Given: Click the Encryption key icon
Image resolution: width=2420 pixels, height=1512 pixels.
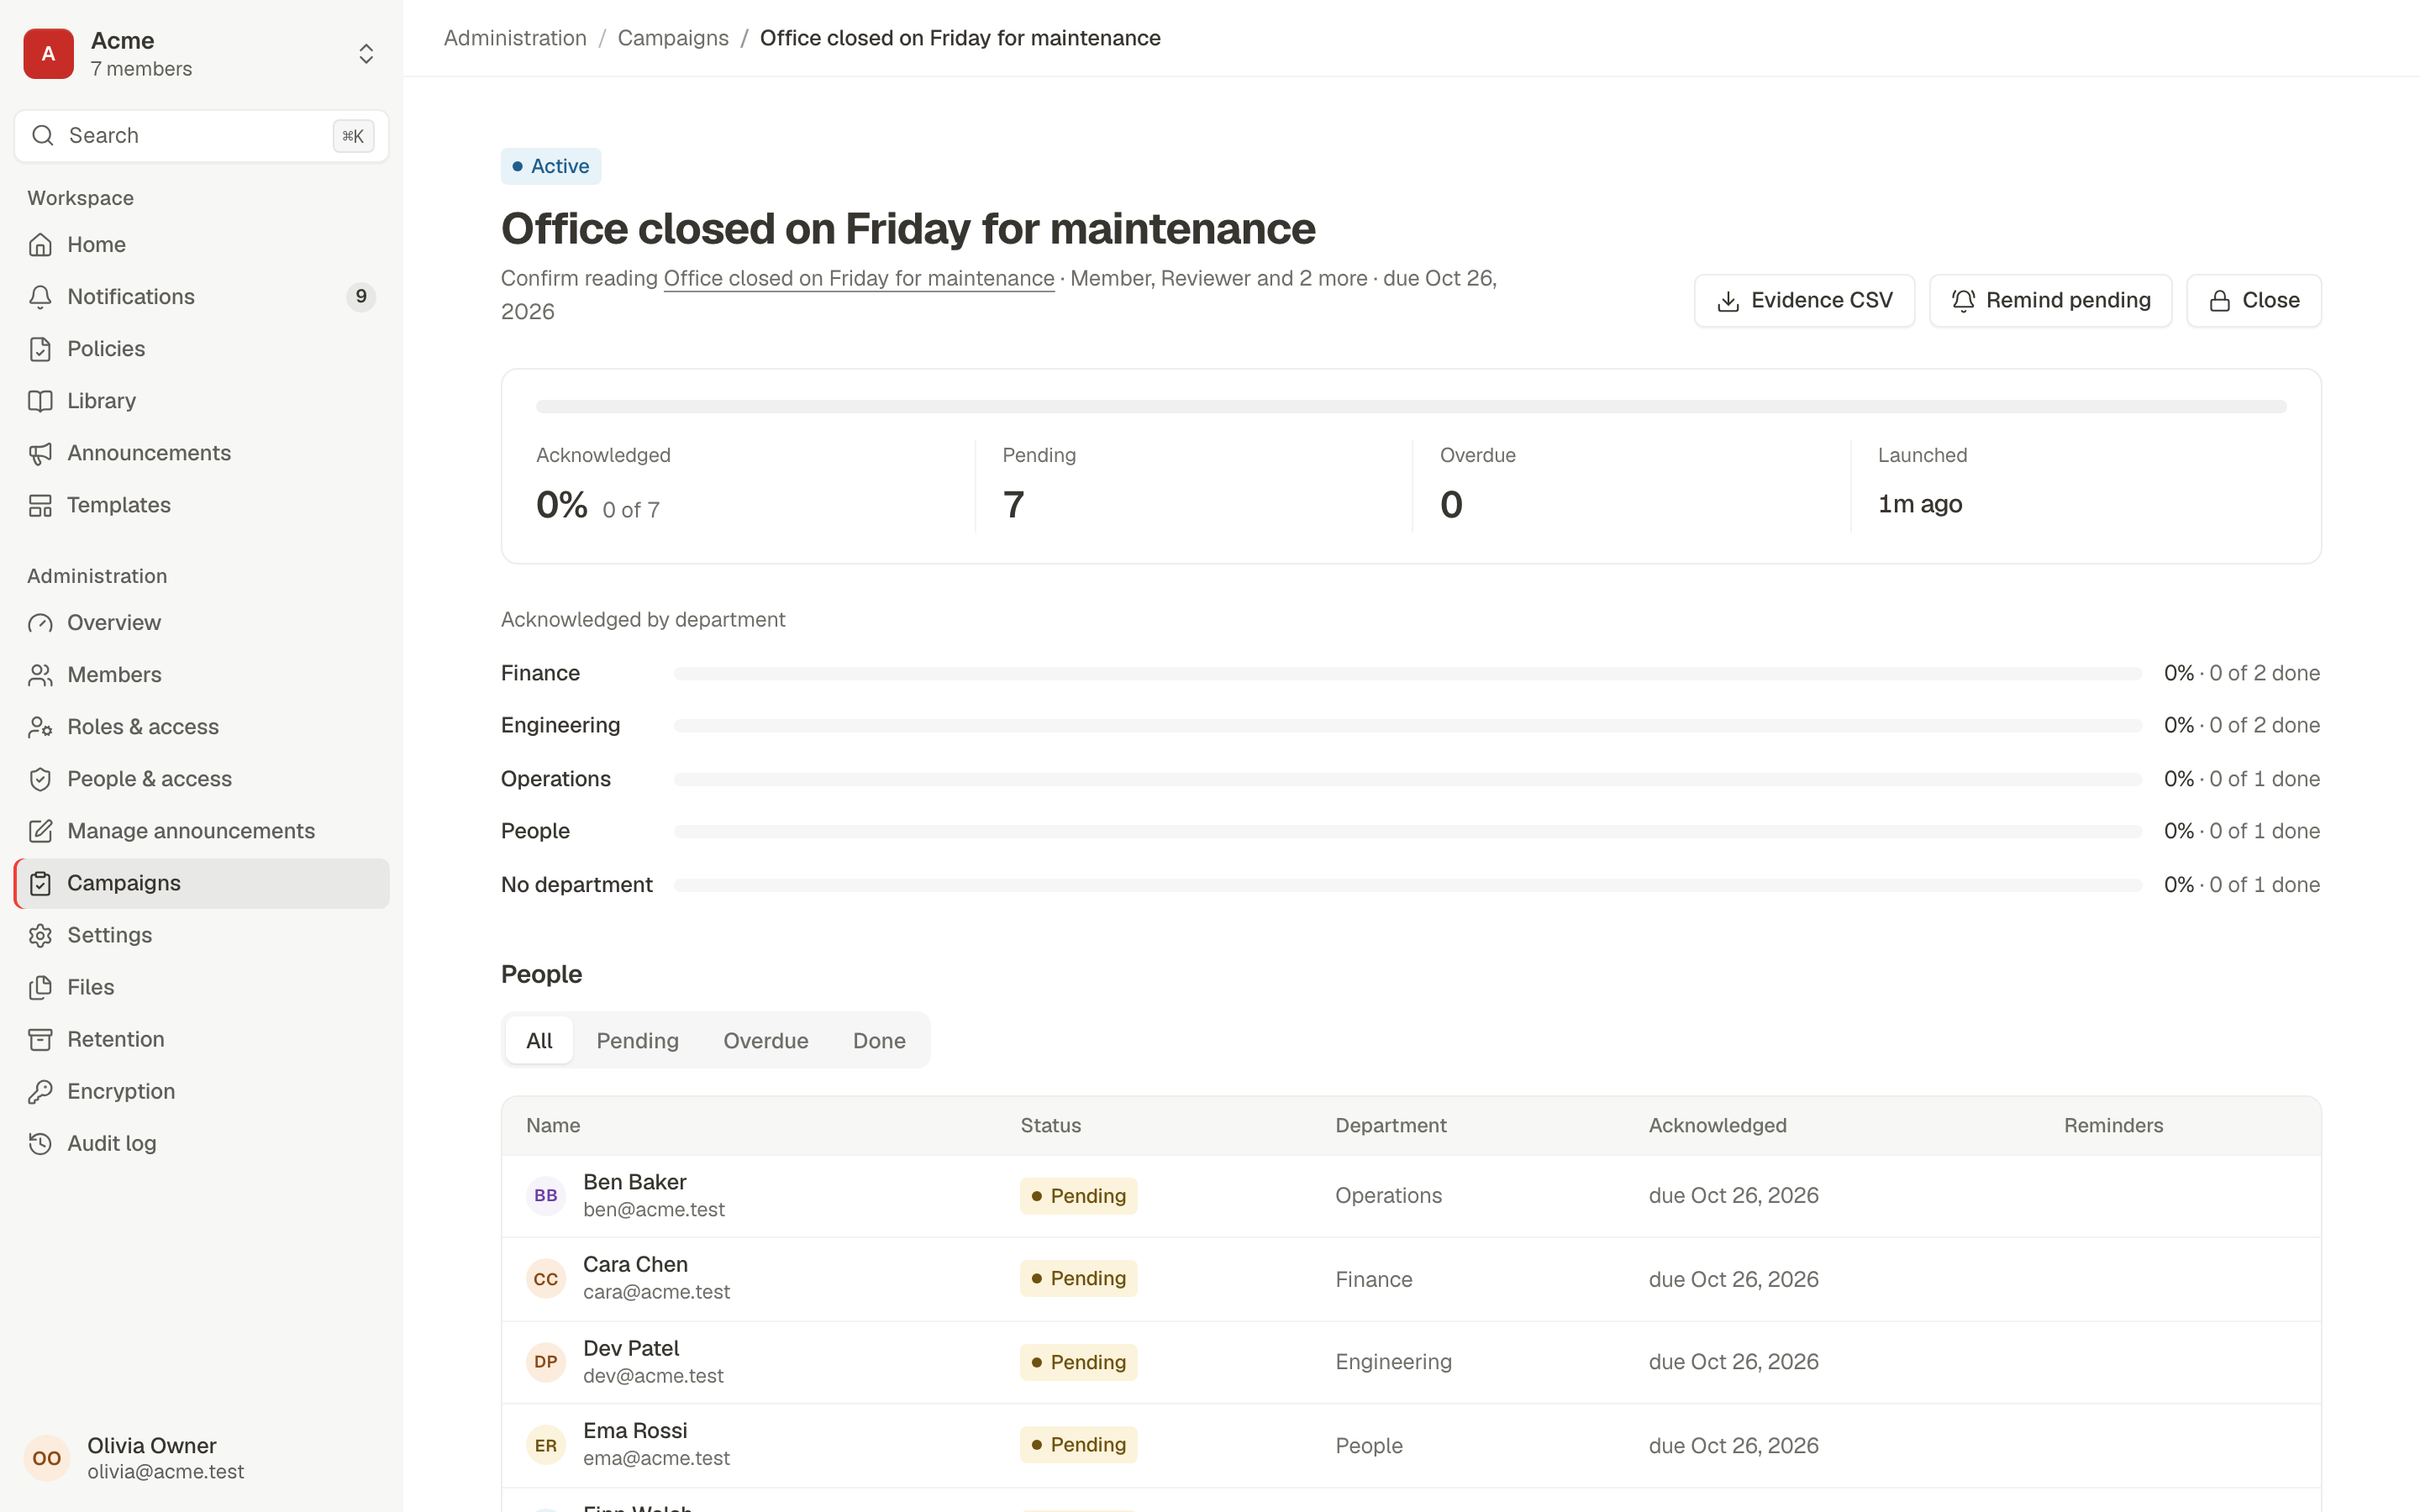Looking at the screenshot, I should pos(40,1091).
